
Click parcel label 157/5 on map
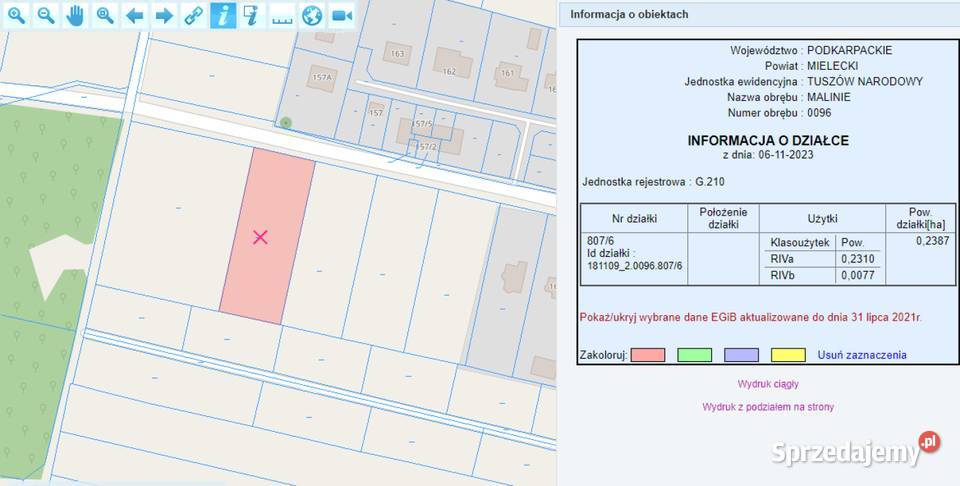pos(422,124)
